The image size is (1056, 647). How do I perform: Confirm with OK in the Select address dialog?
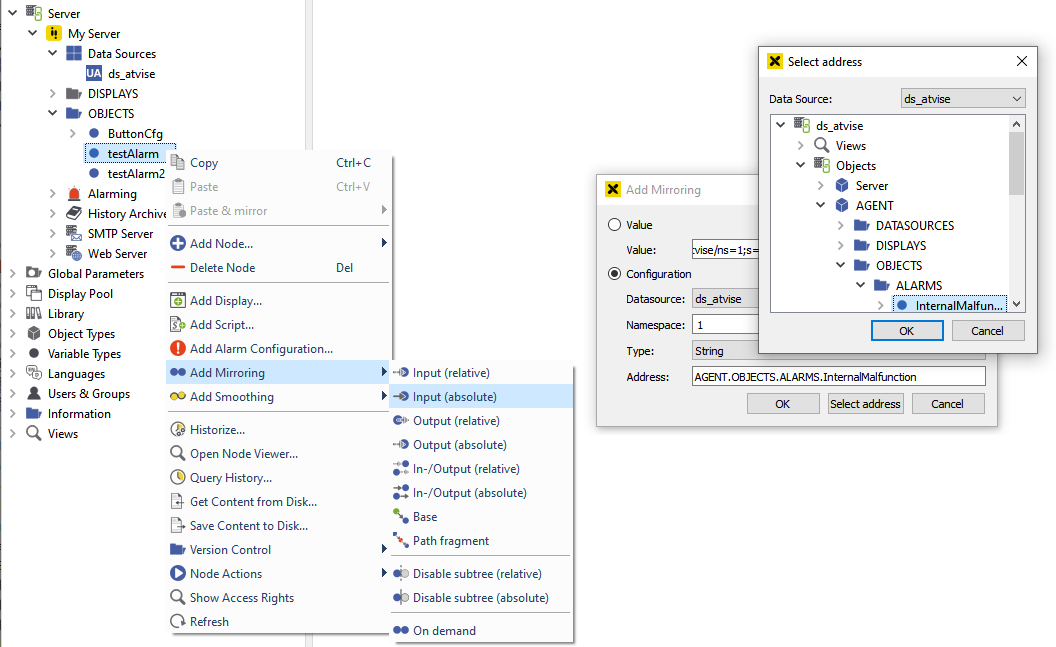tap(907, 330)
